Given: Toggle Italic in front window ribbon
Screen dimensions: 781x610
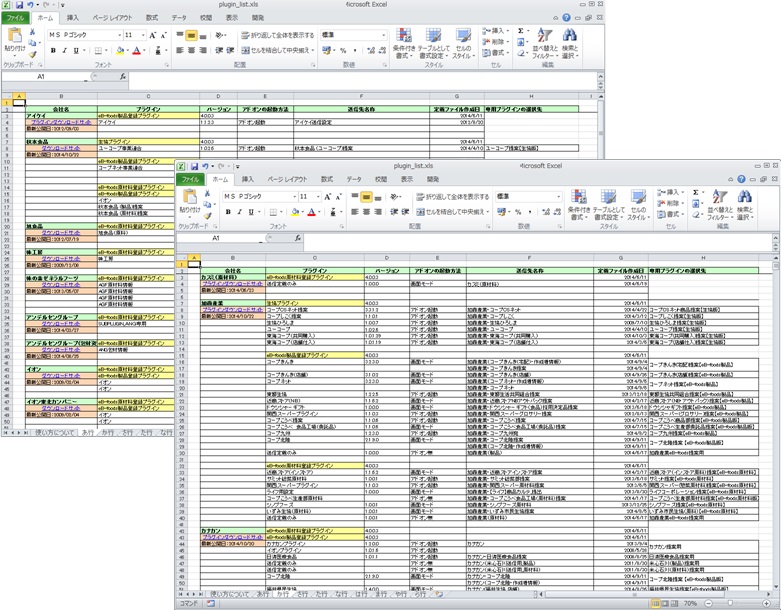Looking at the screenshot, I should pos(240,212).
